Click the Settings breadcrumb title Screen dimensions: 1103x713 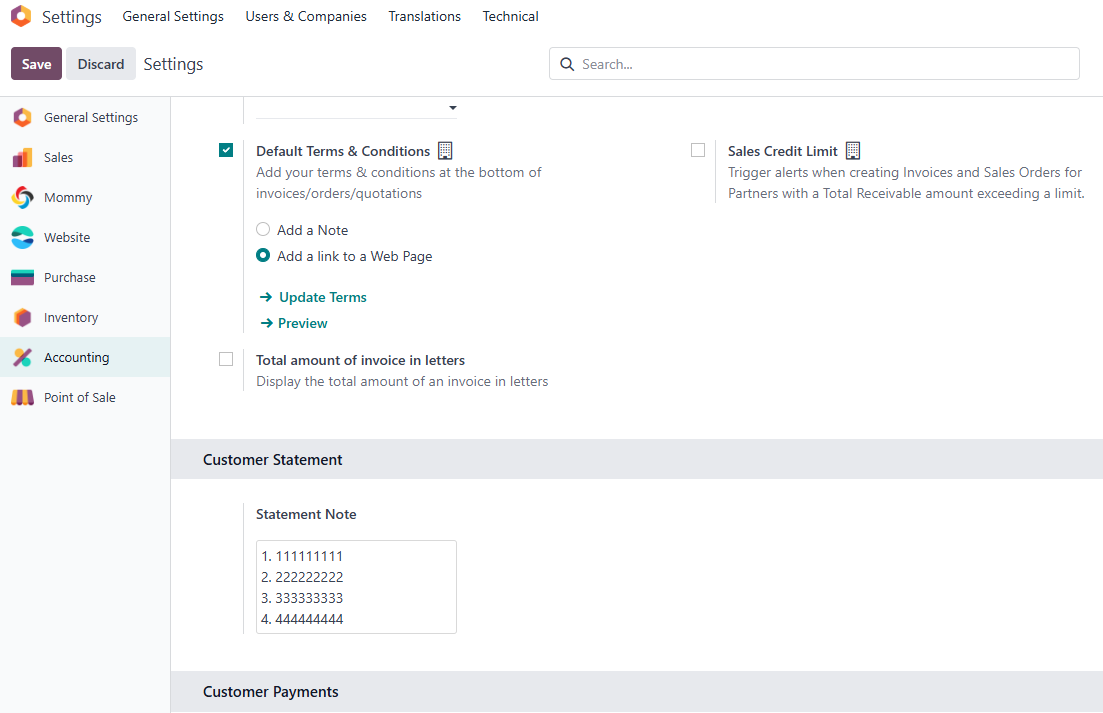coord(173,64)
